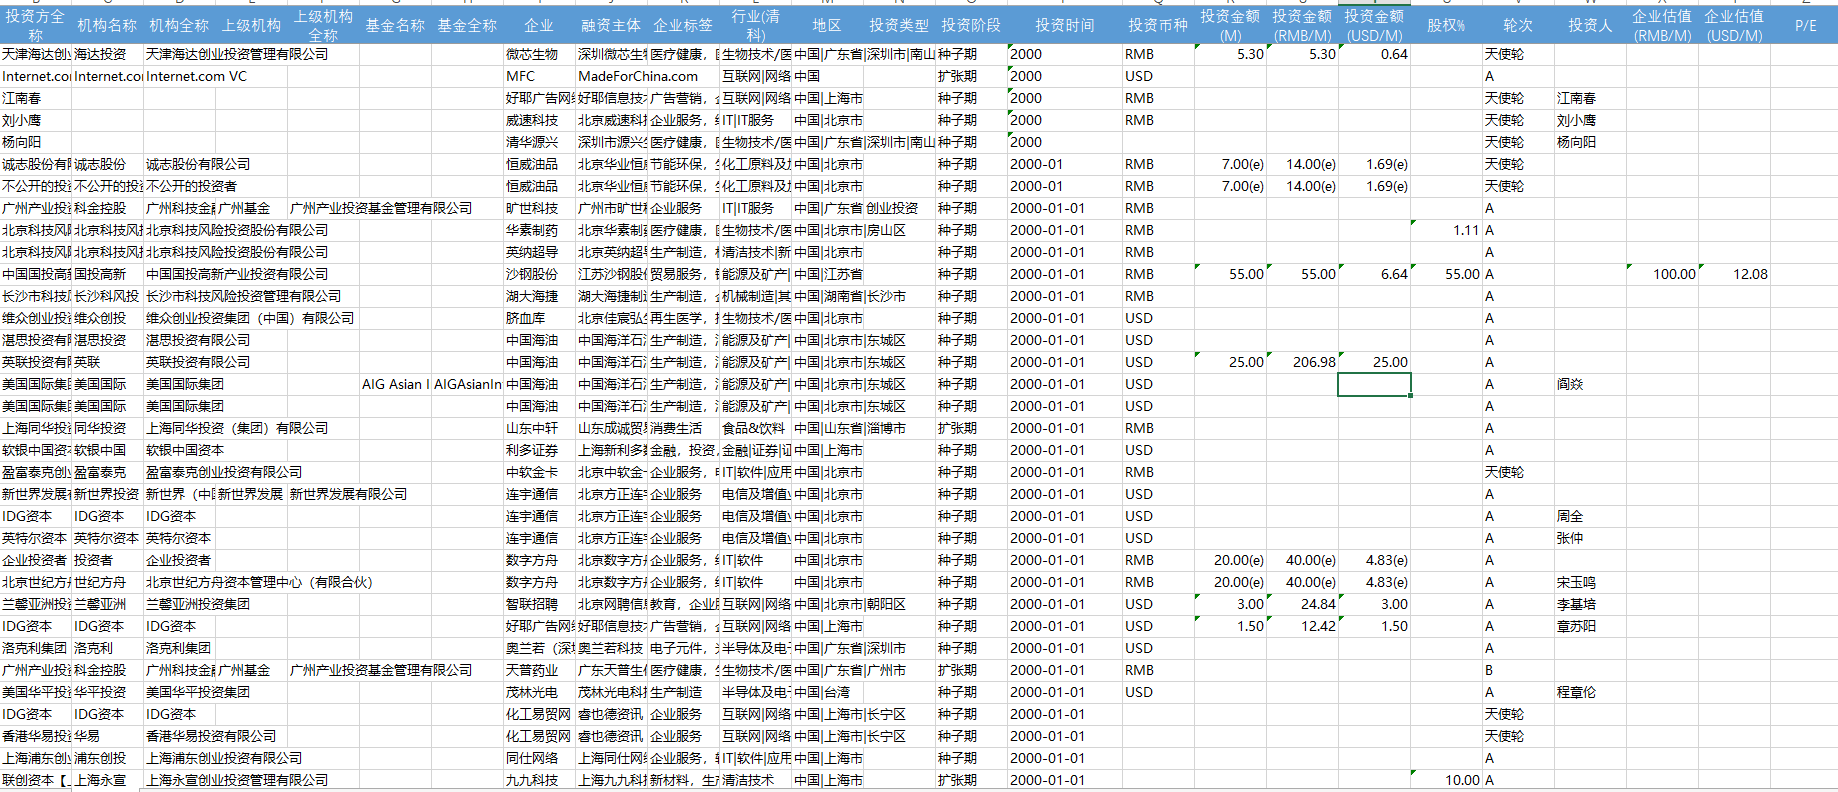1838x792 pixels.
Task: Select the 股权% header cell
Action: [x=1446, y=25]
